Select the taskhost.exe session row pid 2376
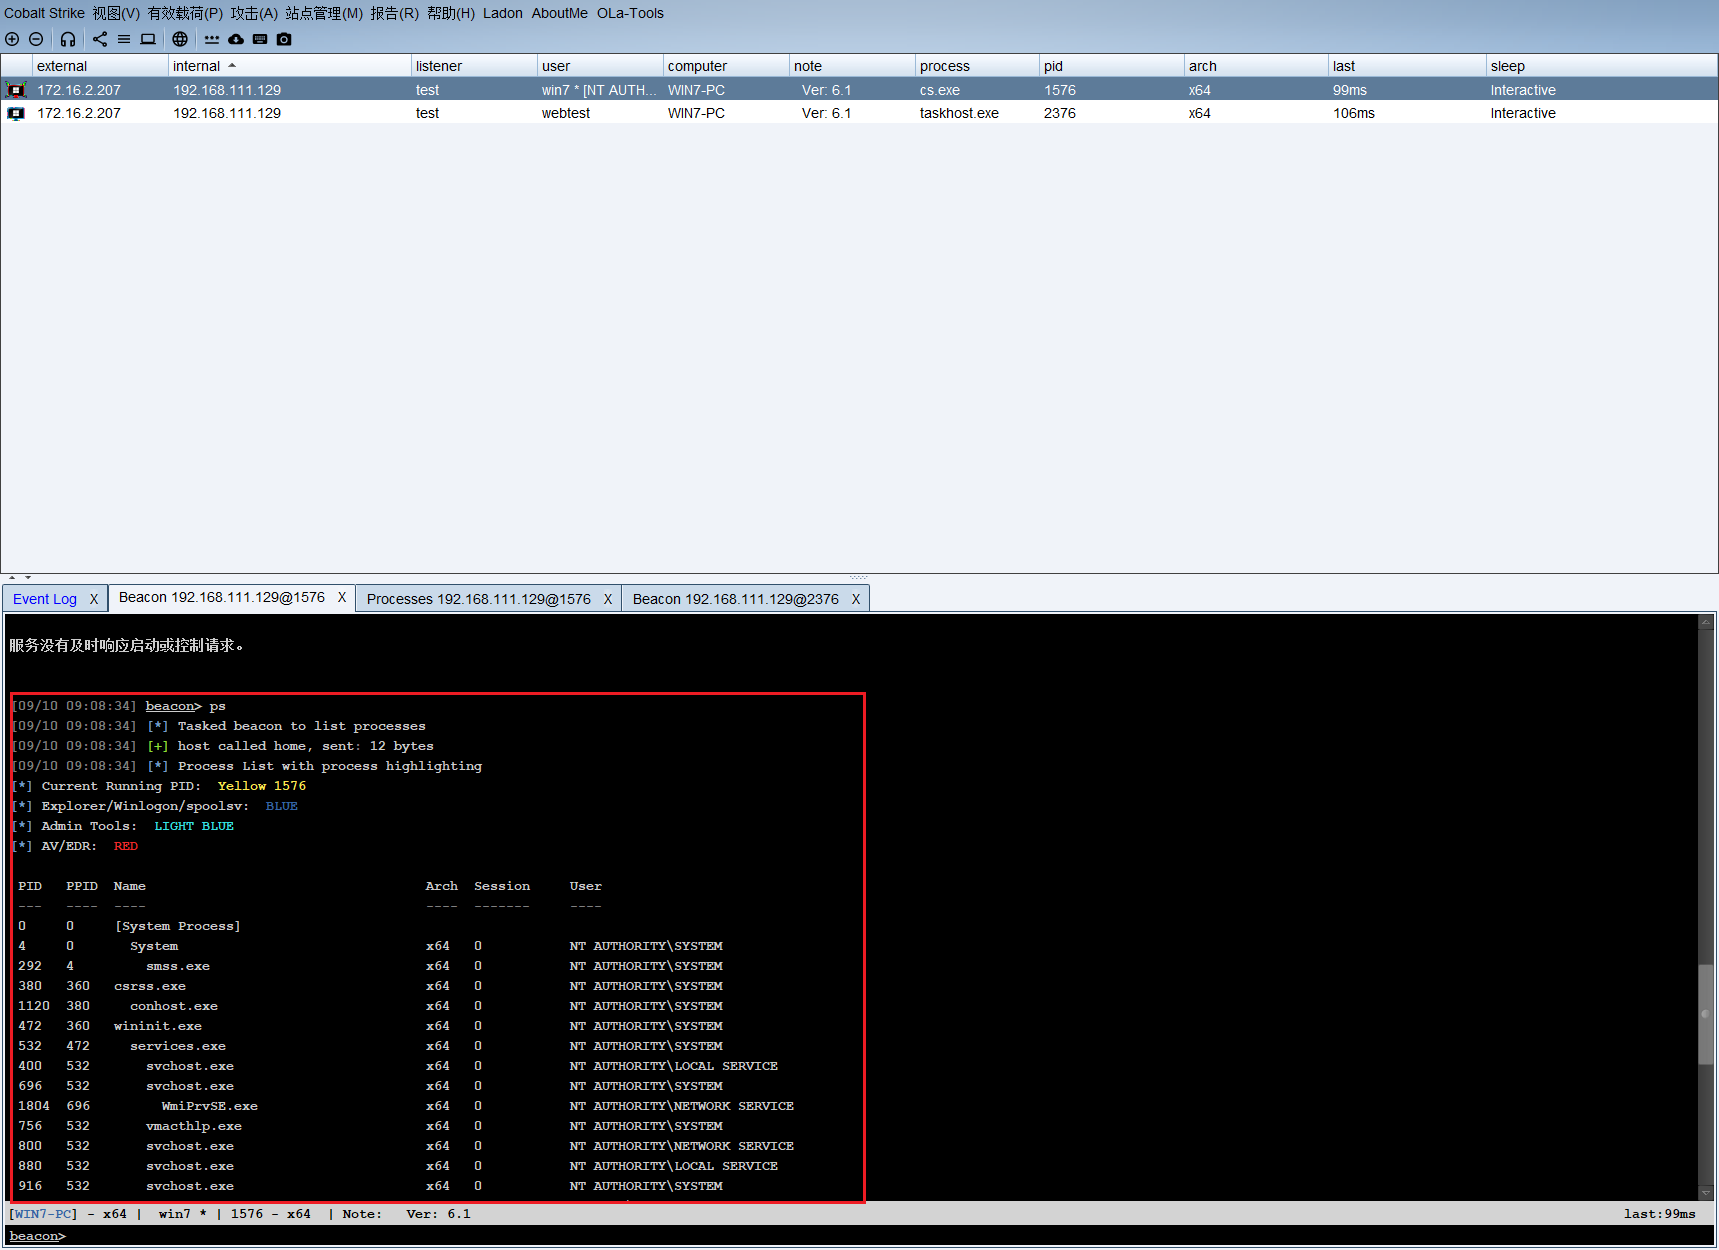The width and height of the screenshot is (1719, 1250). pos(859,113)
